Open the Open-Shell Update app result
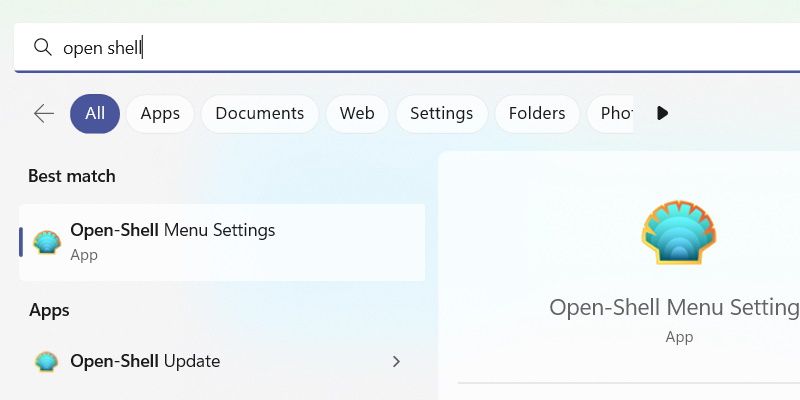The image size is (800, 400). point(222,361)
